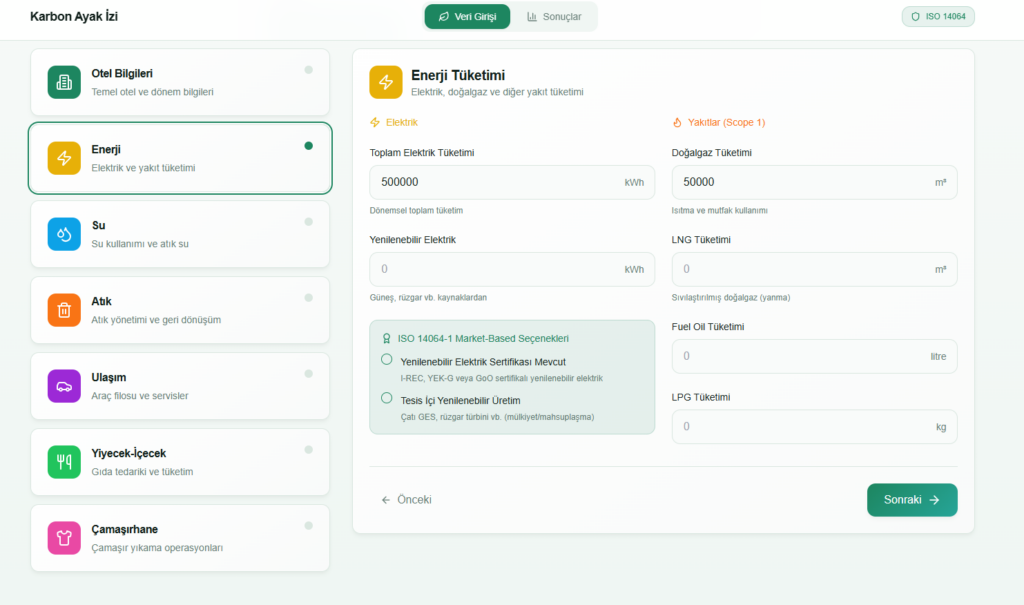Focus the Doğalgaz Tüketimi input field
The height and width of the screenshot is (605, 1024).
point(800,183)
